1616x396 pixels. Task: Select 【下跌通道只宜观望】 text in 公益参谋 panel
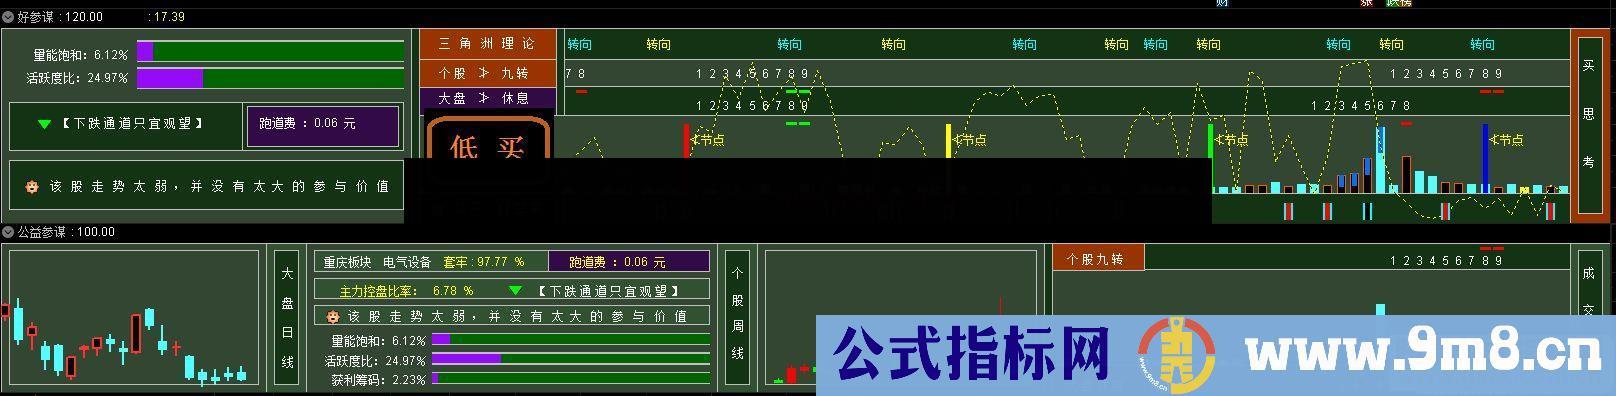(608, 291)
